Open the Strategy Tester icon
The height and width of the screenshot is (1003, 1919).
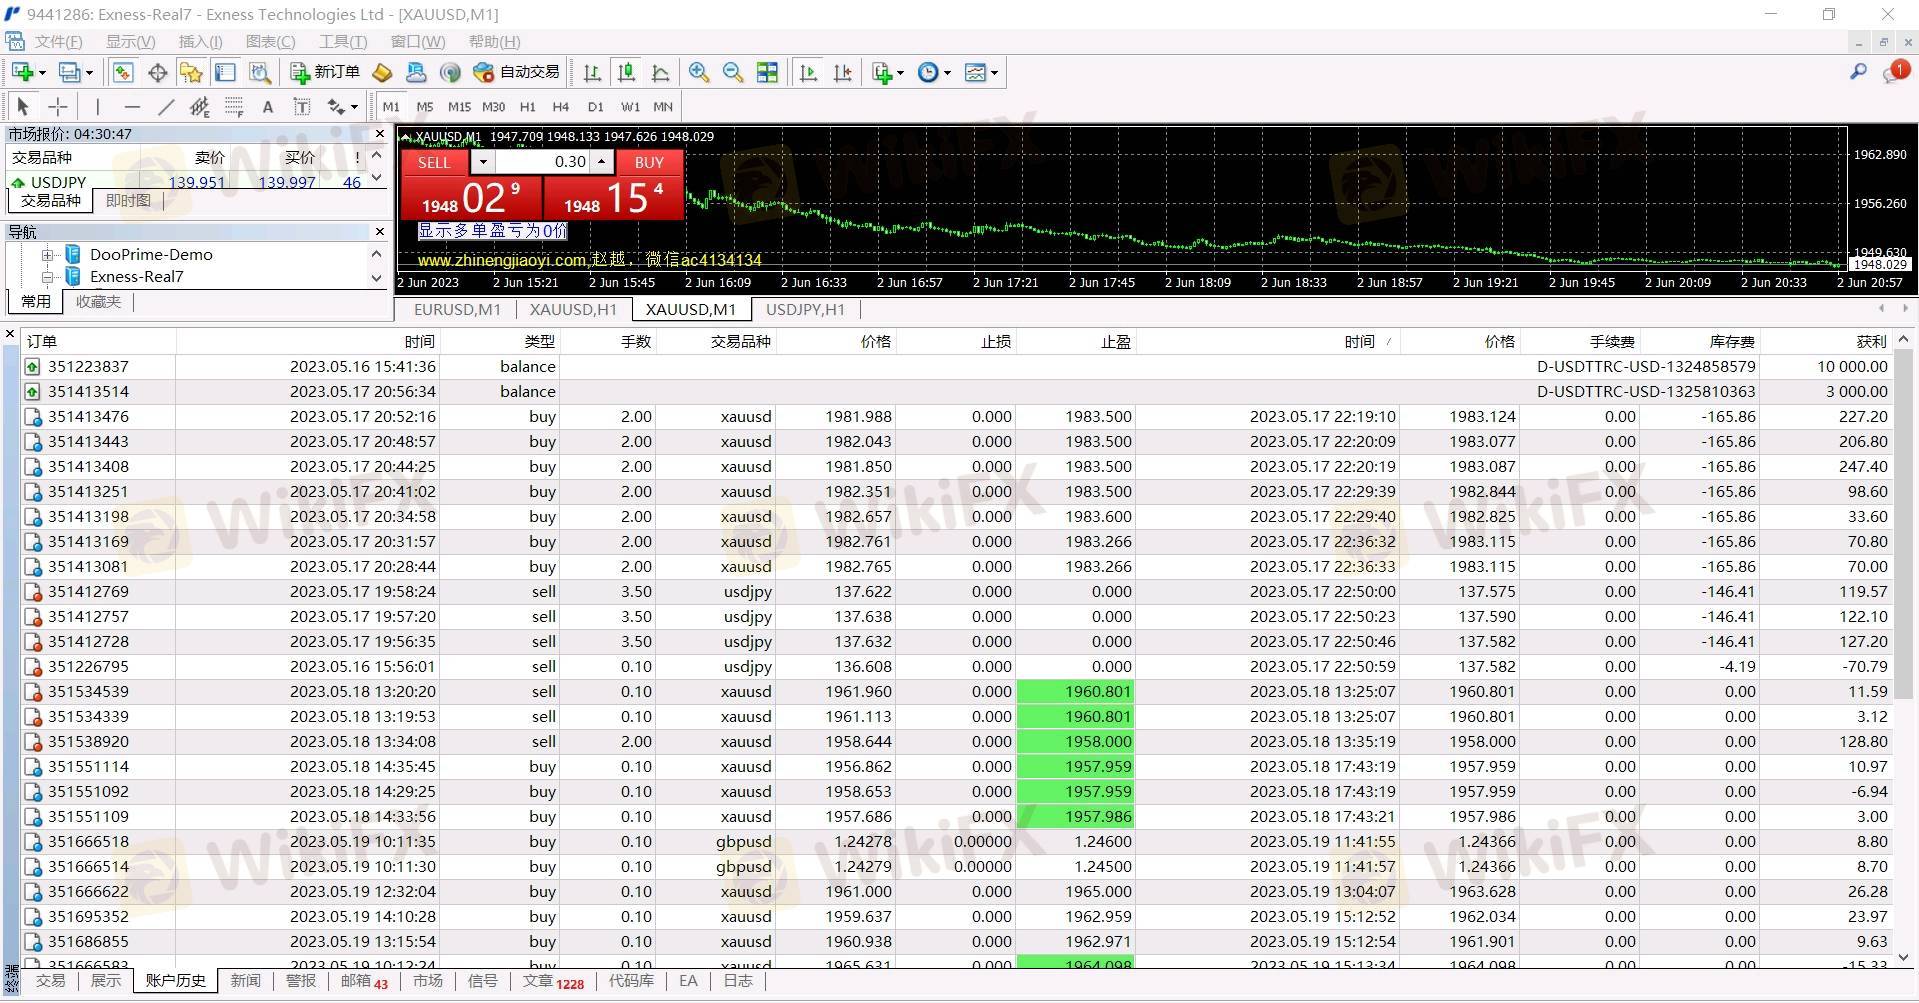pos(260,72)
